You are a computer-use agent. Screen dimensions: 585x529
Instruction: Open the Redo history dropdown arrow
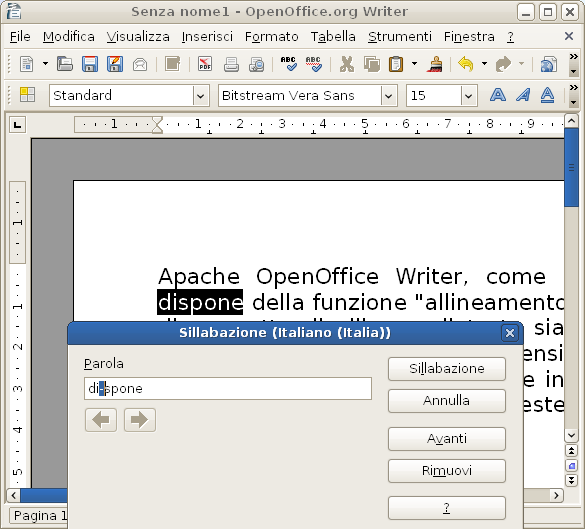click(522, 64)
